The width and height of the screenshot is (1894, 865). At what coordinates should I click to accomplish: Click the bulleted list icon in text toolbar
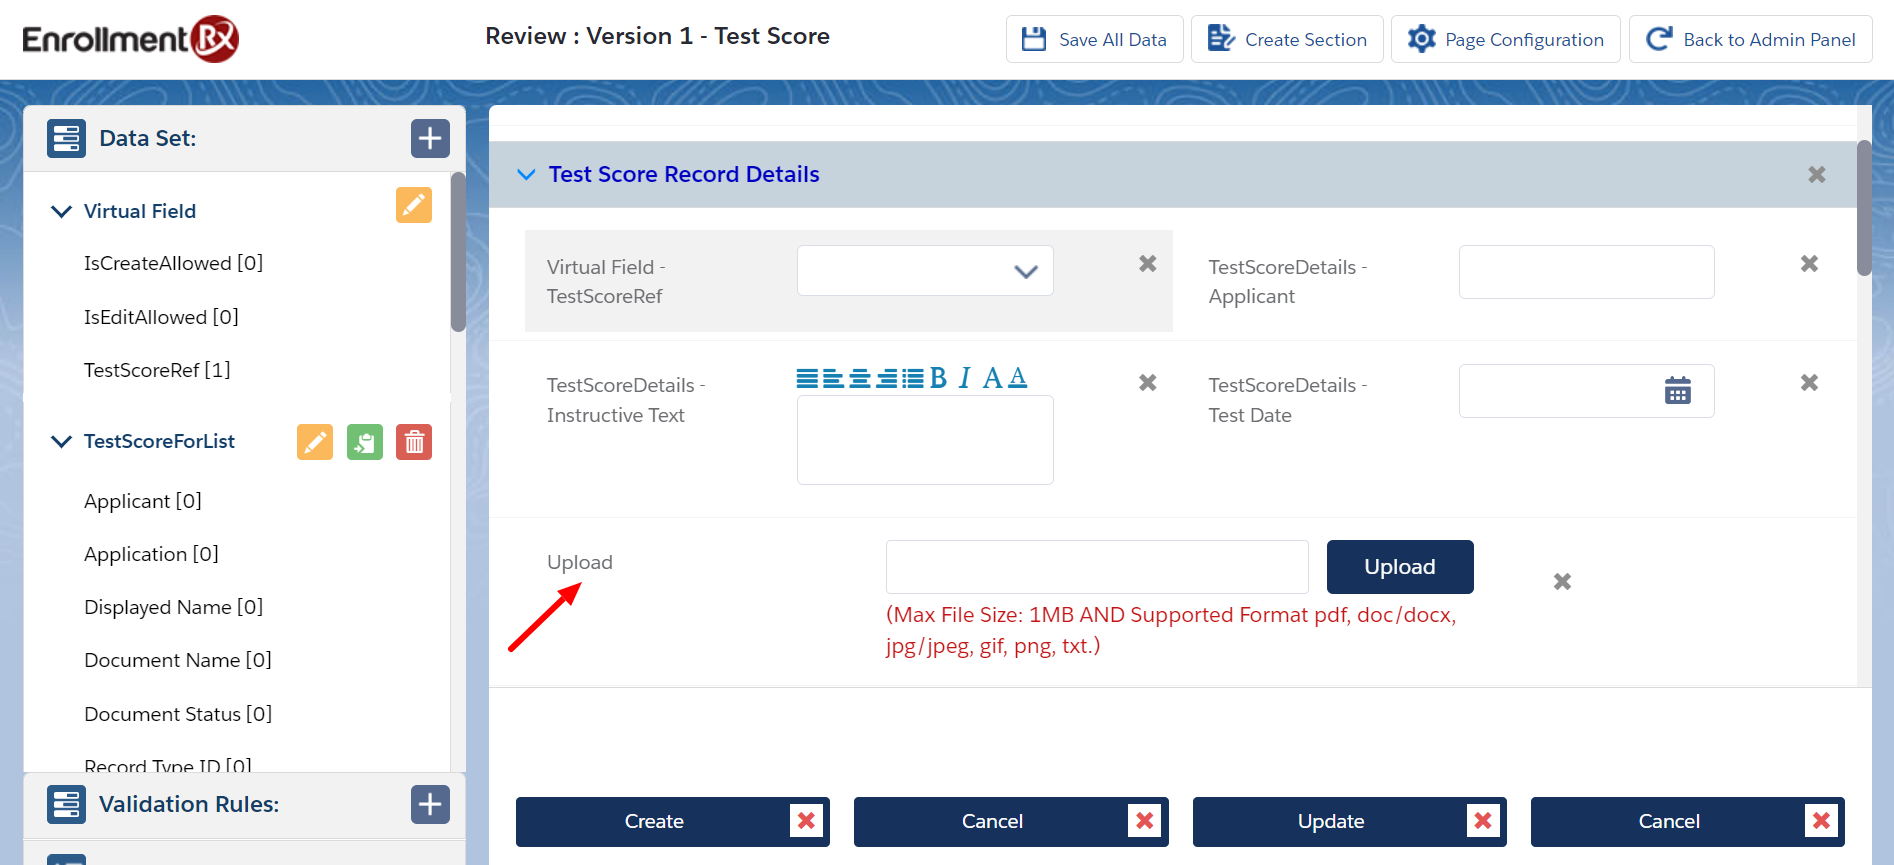tap(913, 378)
